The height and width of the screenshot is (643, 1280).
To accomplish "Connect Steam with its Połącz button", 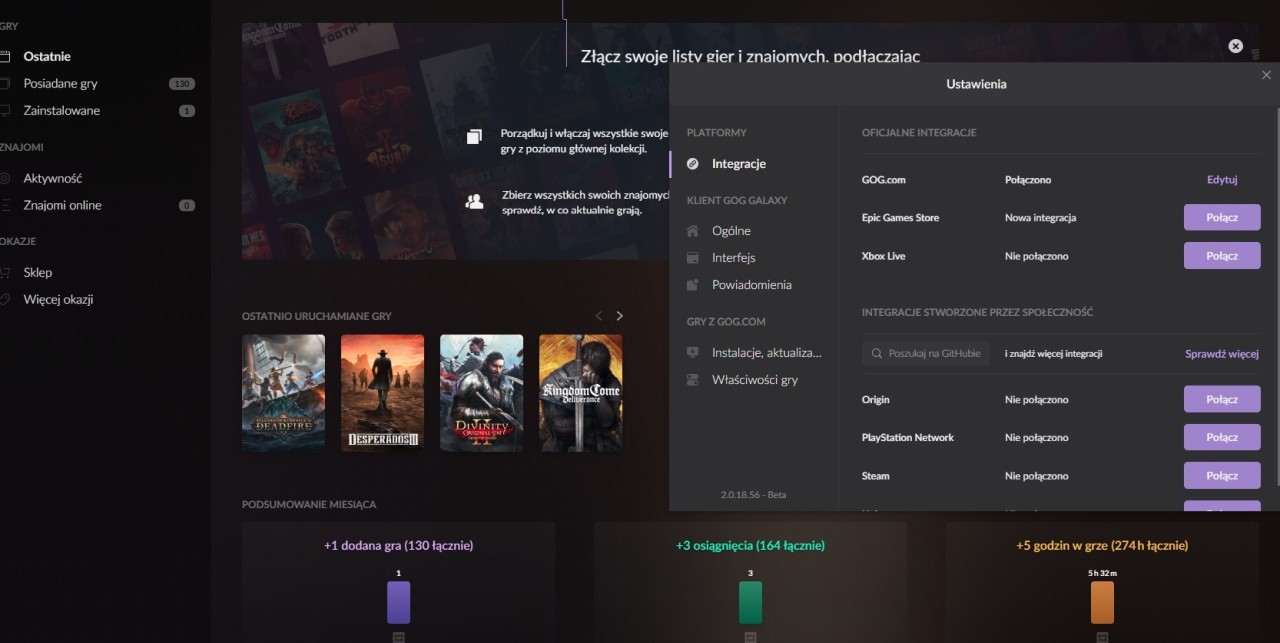I will click(1221, 475).
